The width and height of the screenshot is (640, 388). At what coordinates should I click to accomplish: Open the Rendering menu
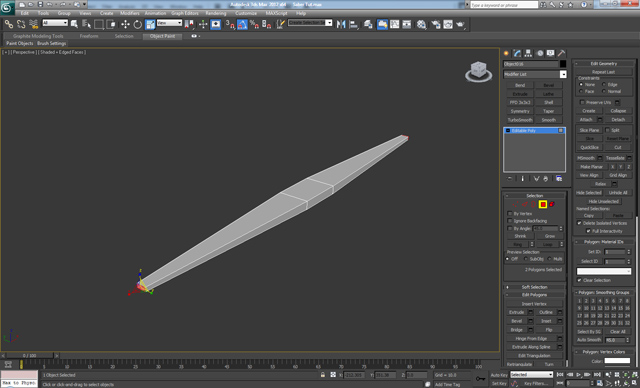click(x=216, y=13)
